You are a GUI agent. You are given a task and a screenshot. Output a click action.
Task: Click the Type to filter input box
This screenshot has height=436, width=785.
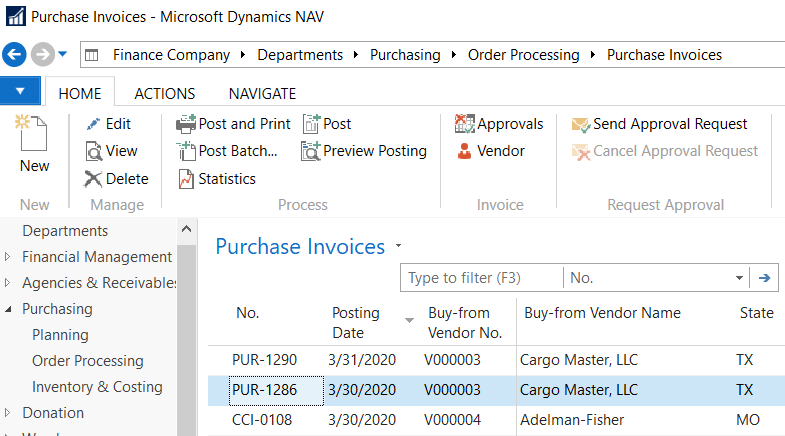pos(480,278)
